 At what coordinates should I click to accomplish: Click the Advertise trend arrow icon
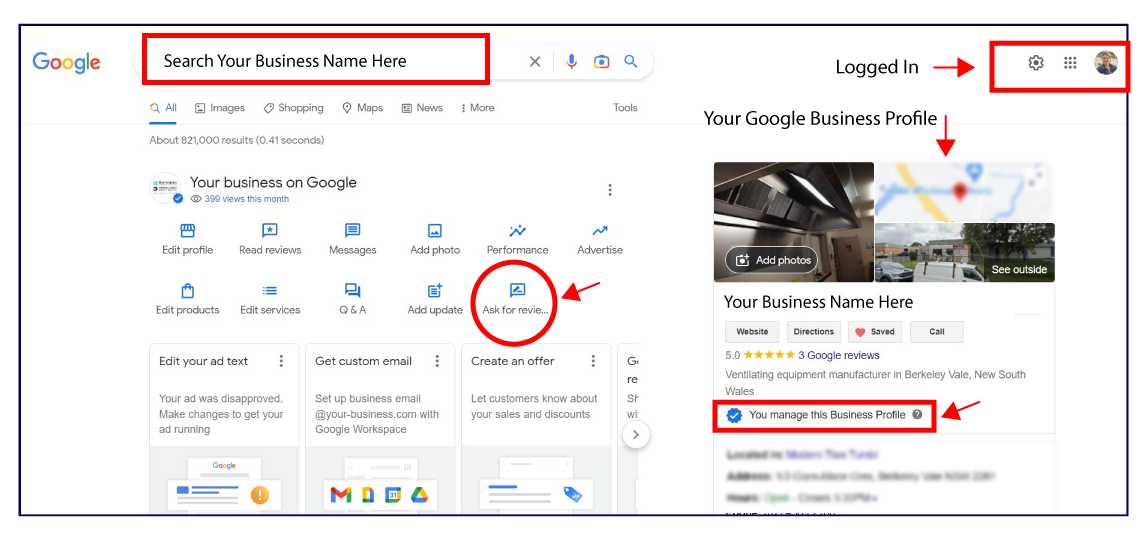pyautogui.click(x=599, y=231)
